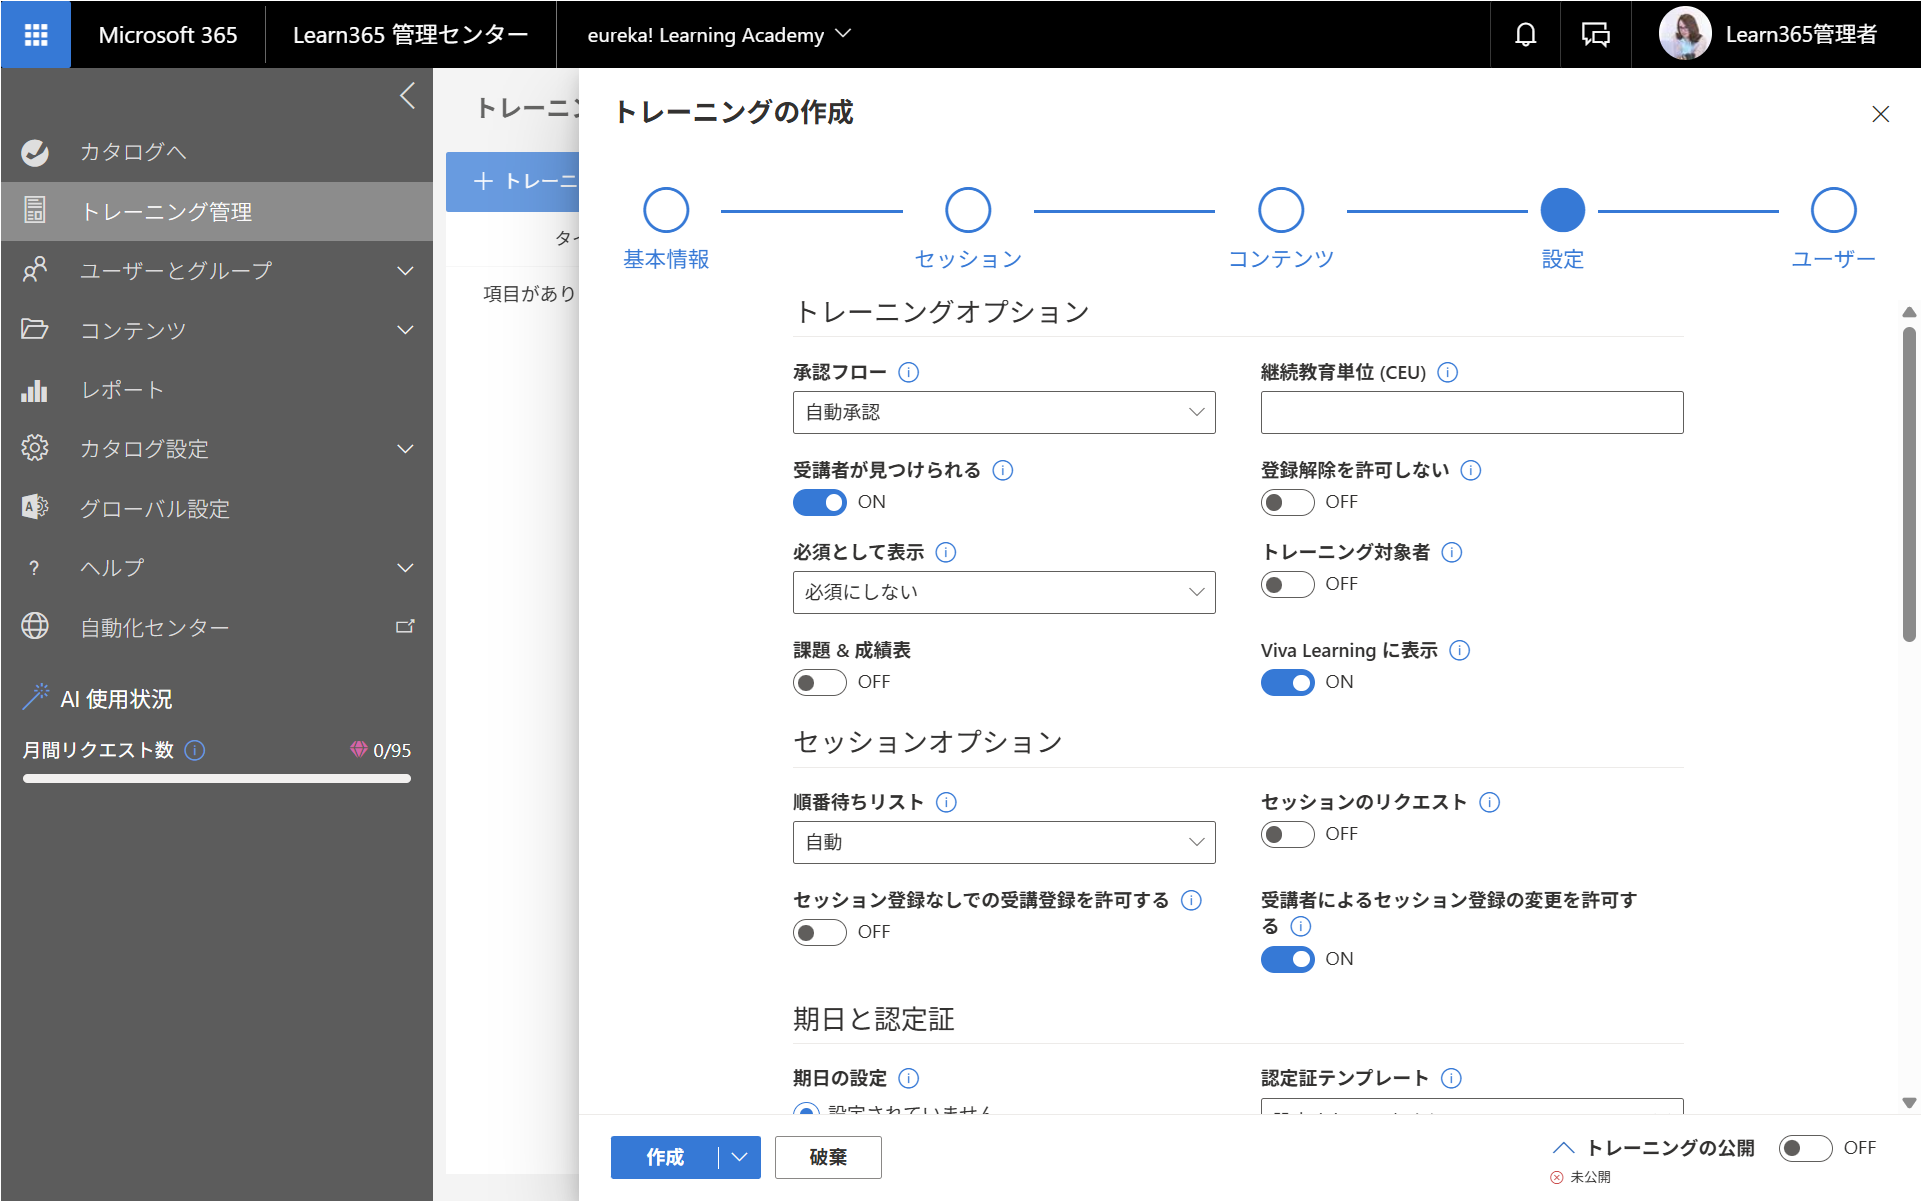This screenshot has height=1202, width=1922.
Task: Click the 継続教育単位 (CEU) input field
Action: 1472,412
